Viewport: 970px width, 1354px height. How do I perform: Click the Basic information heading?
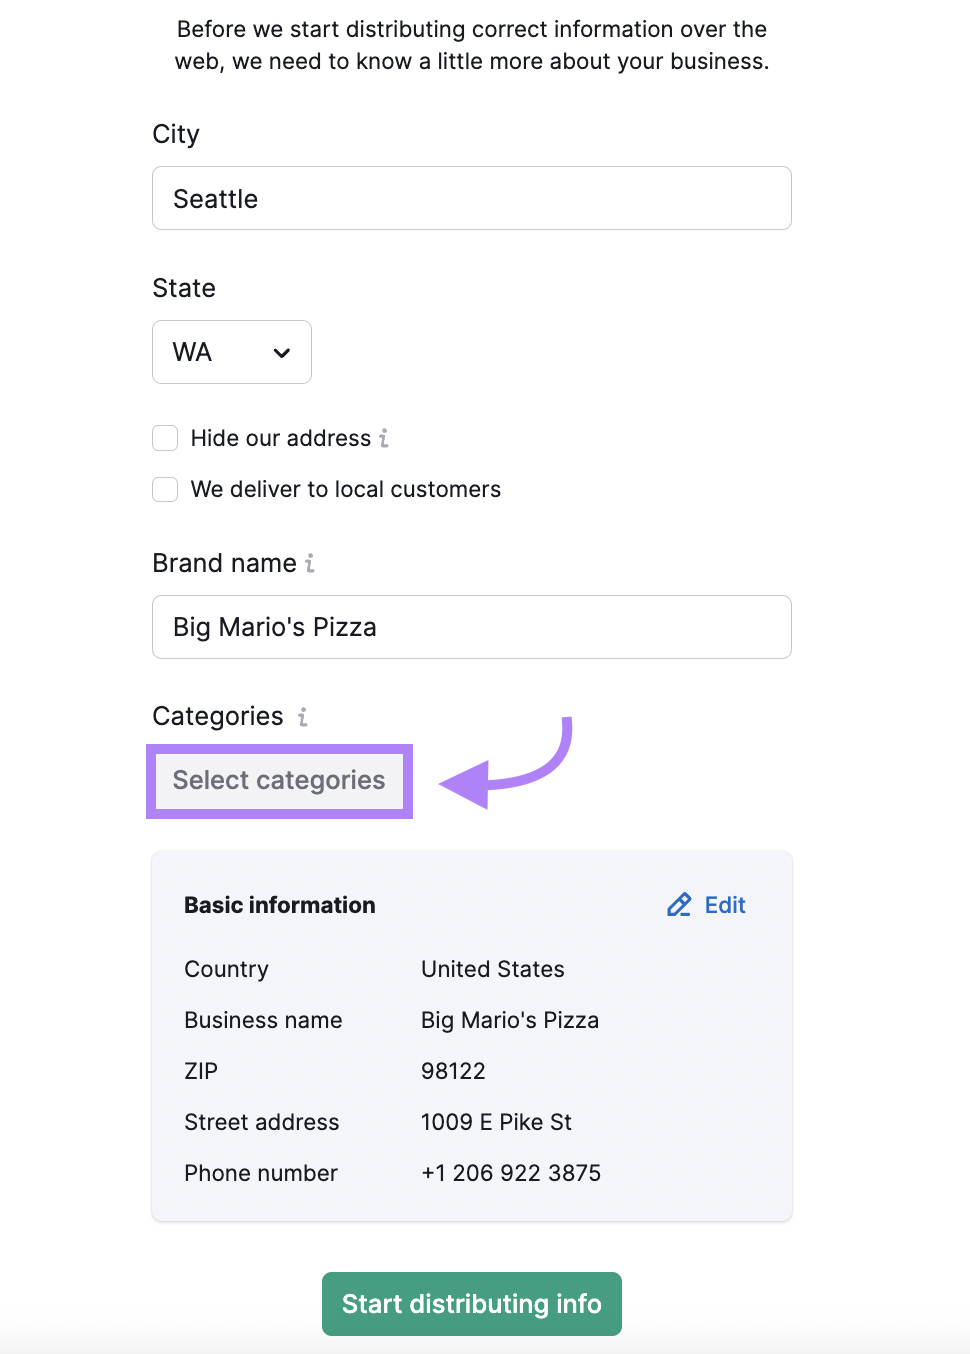point(279,905)
